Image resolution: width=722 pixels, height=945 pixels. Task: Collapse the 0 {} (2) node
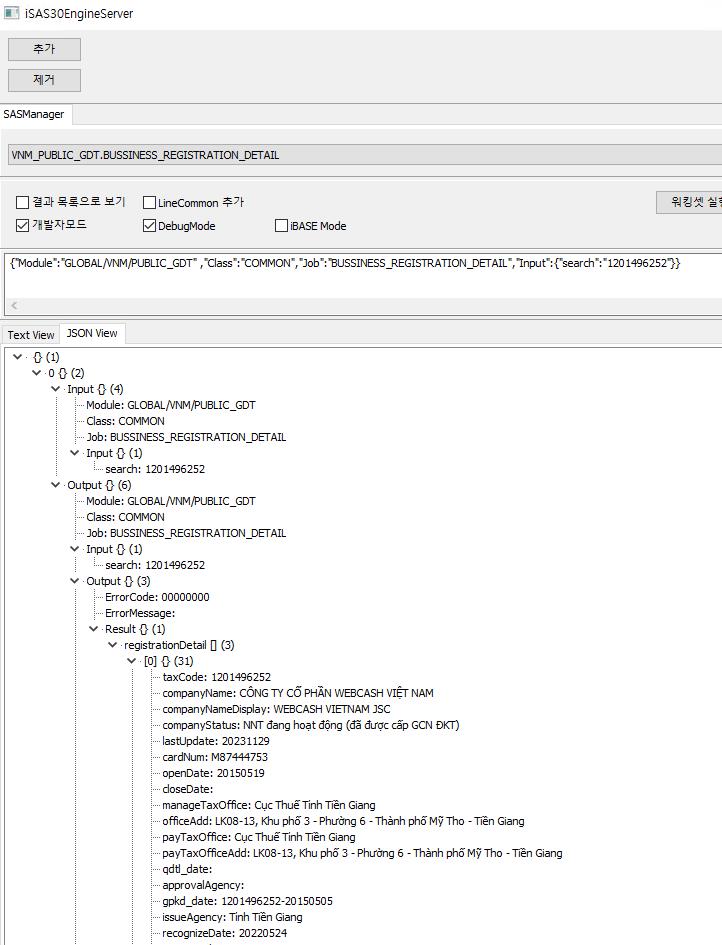[x=37, y=373]
